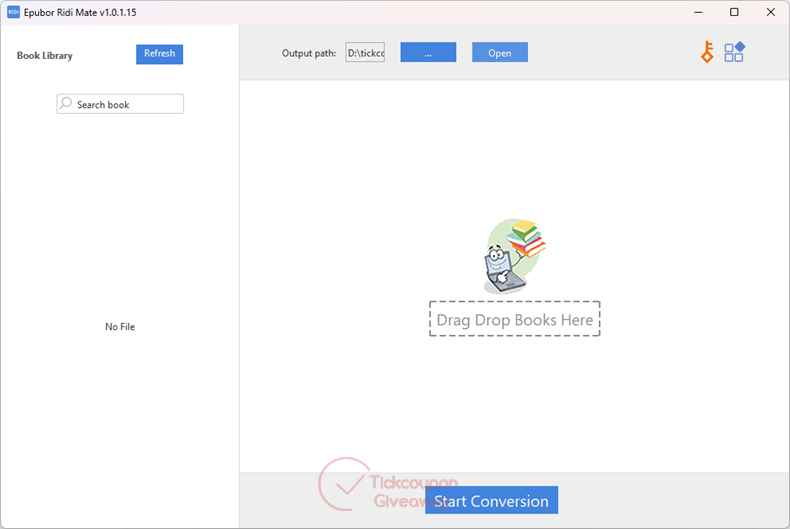Click the Epubor Ridi Mate title bar icon
This screenshot has width=790, height=529.
click(x=14, y=12)
